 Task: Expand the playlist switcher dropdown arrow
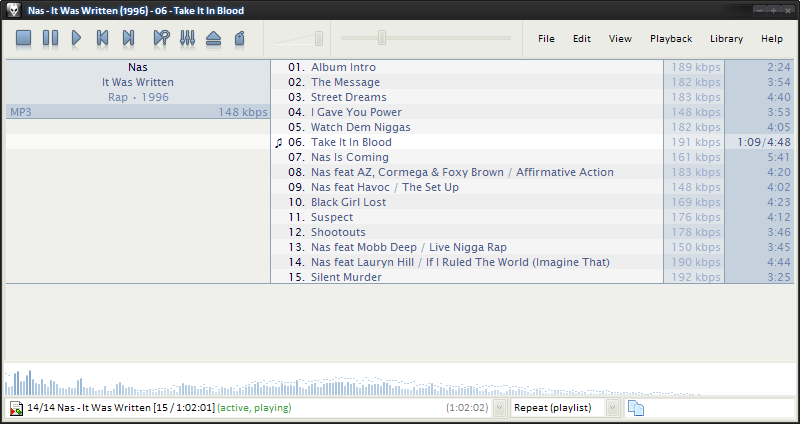pyautogui.click(x=499, y=408)
